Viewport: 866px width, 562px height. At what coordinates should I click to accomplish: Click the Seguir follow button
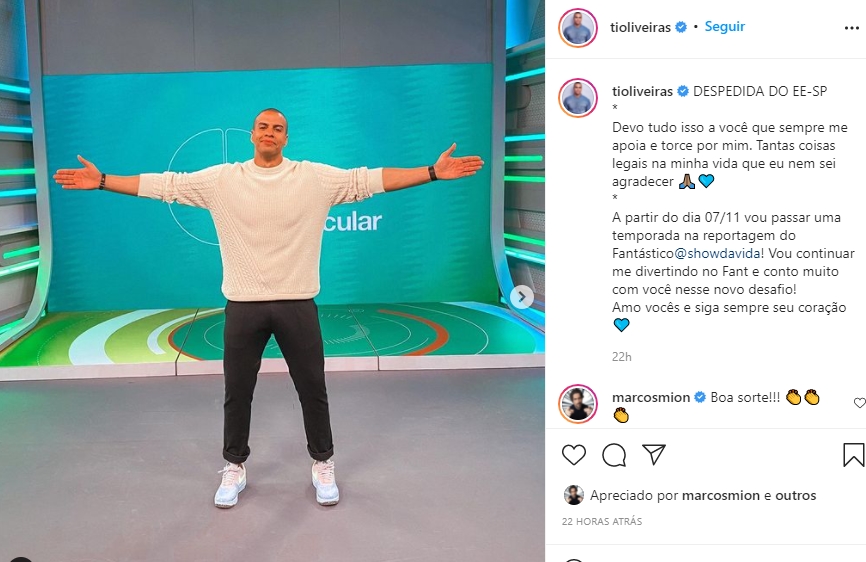[725, 26]
